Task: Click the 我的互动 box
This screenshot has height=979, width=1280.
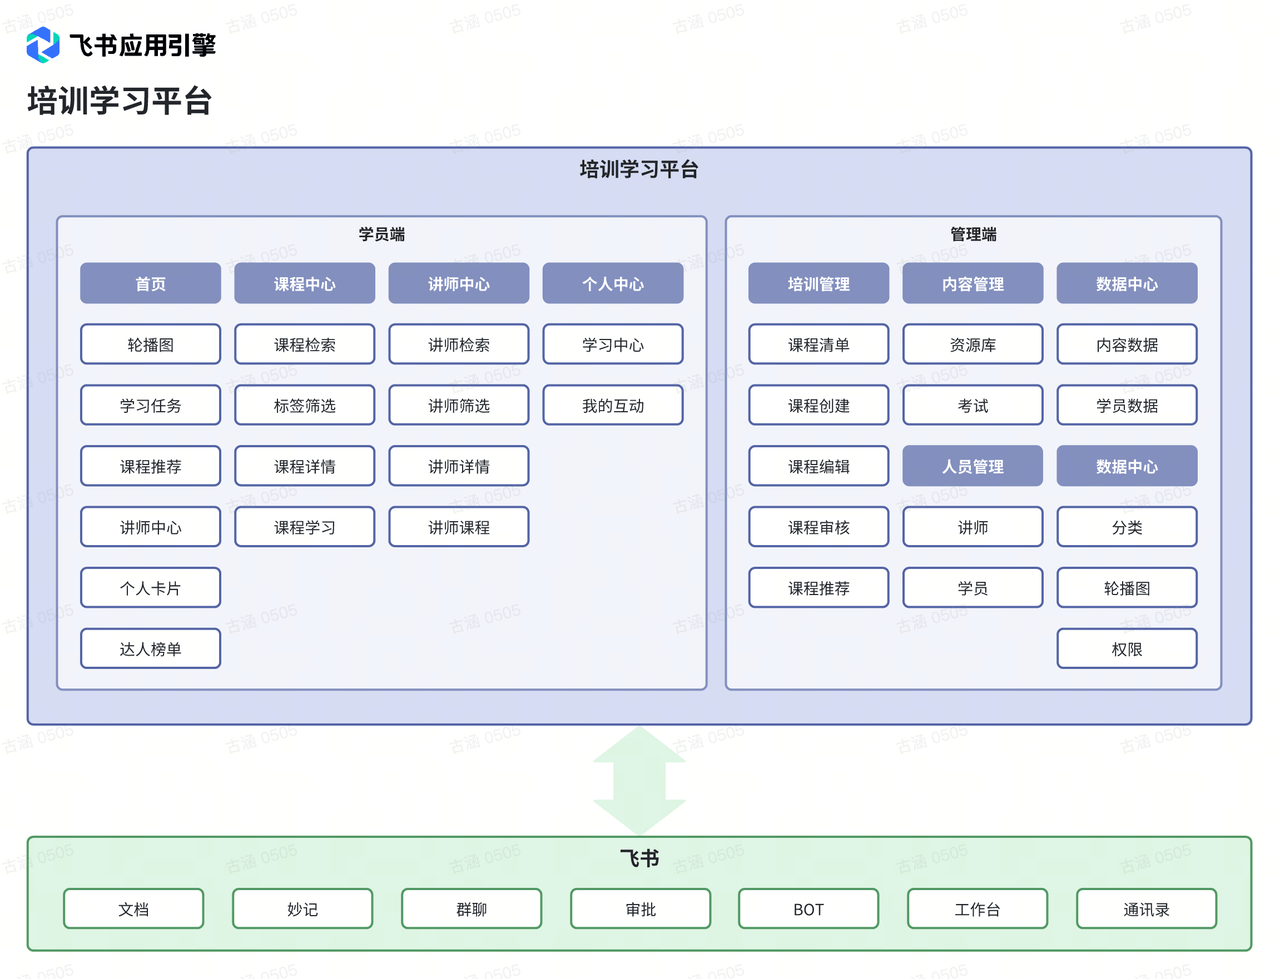Action: pos(613,405)
